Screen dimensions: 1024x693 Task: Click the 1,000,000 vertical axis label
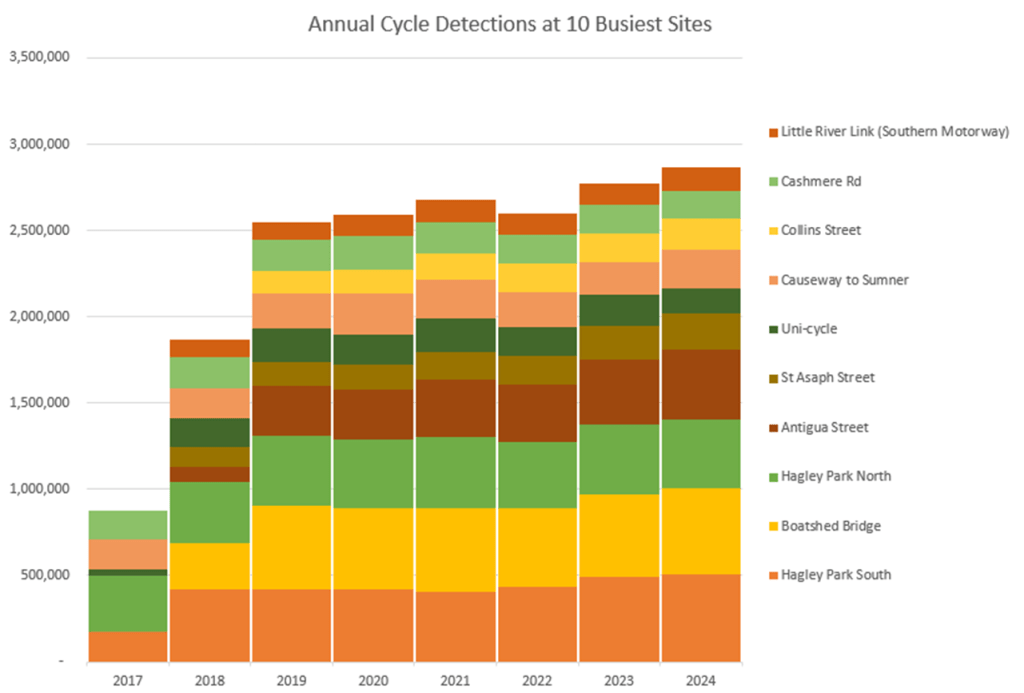(38, 489)
